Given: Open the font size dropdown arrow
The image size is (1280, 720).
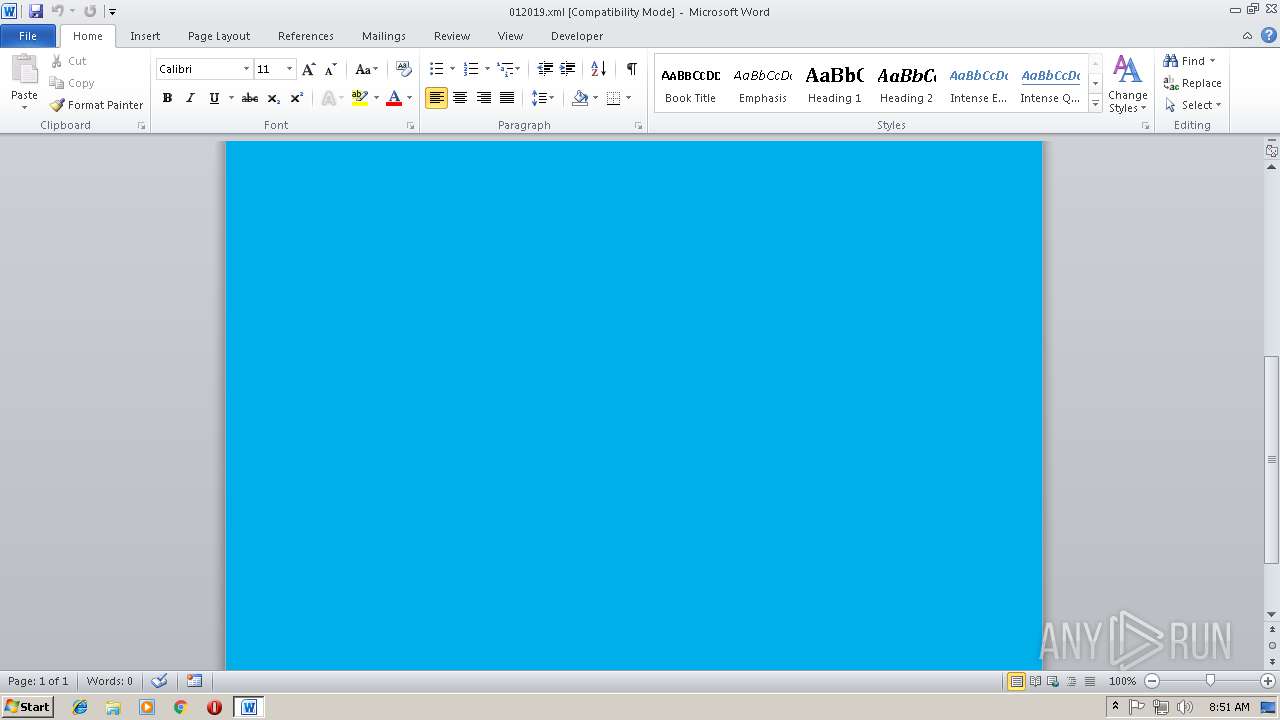Looking at the screenshot, I should (x=290, y=69).
